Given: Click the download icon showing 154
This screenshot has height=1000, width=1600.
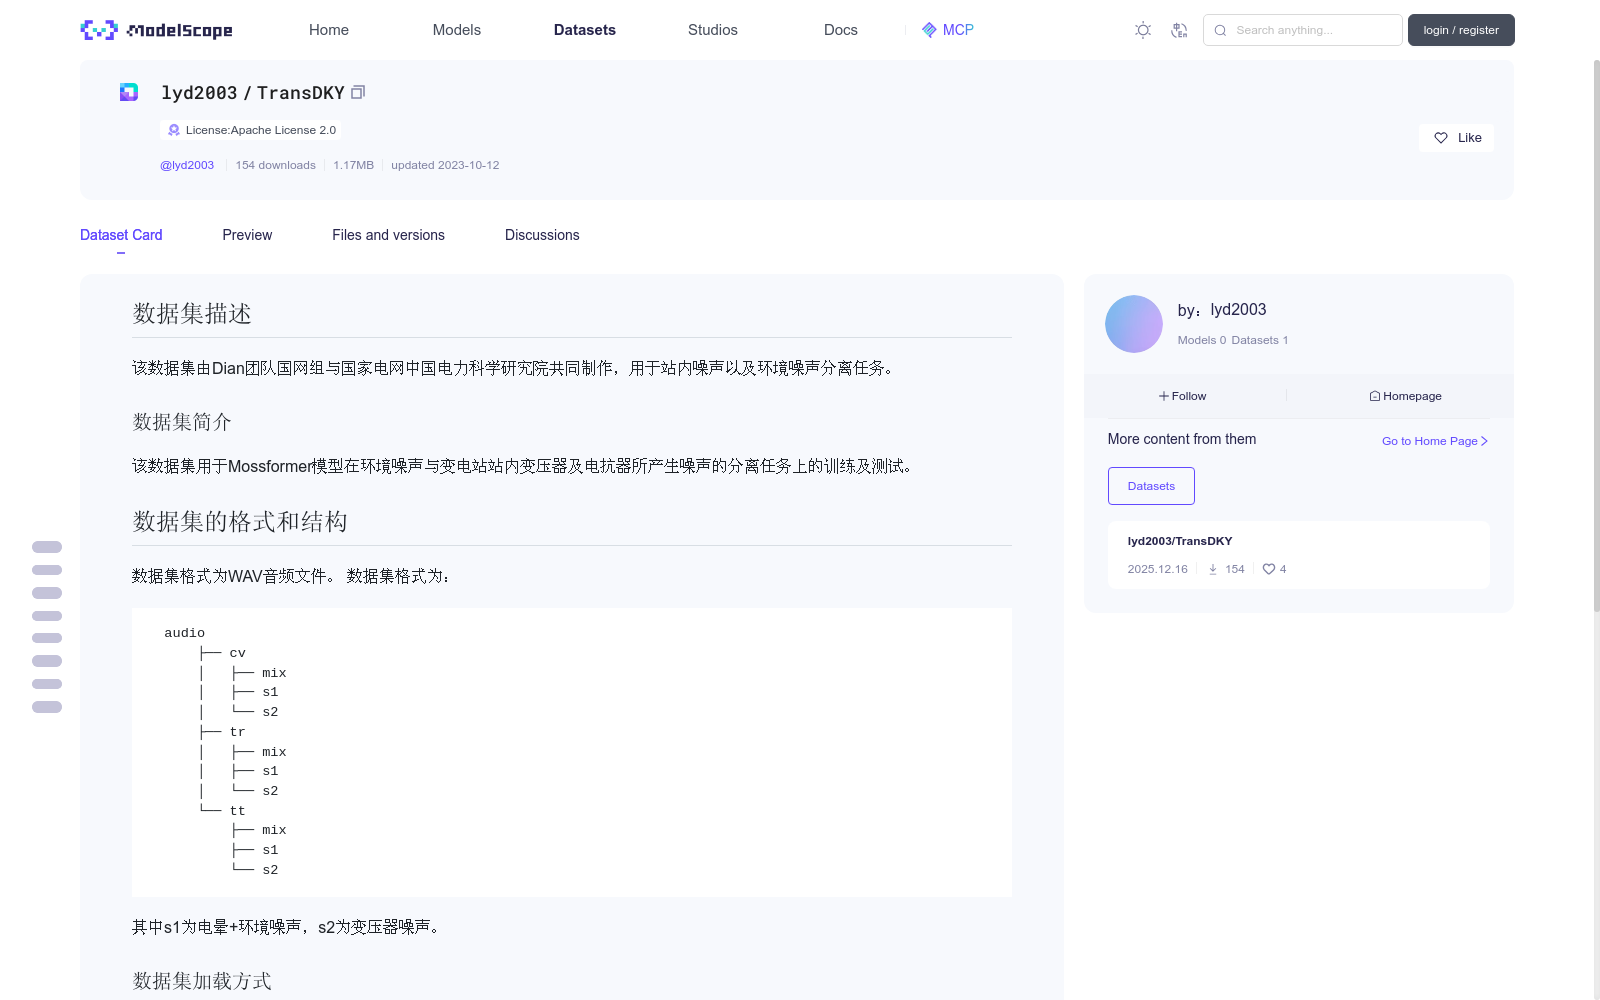Looking at the screenshot, I should tap(1213, 569).
